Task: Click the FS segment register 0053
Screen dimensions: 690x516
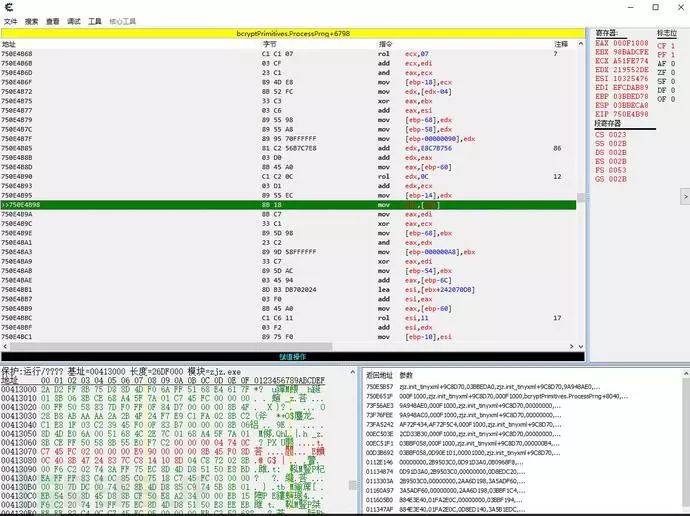Action: [x=610, y=170]
